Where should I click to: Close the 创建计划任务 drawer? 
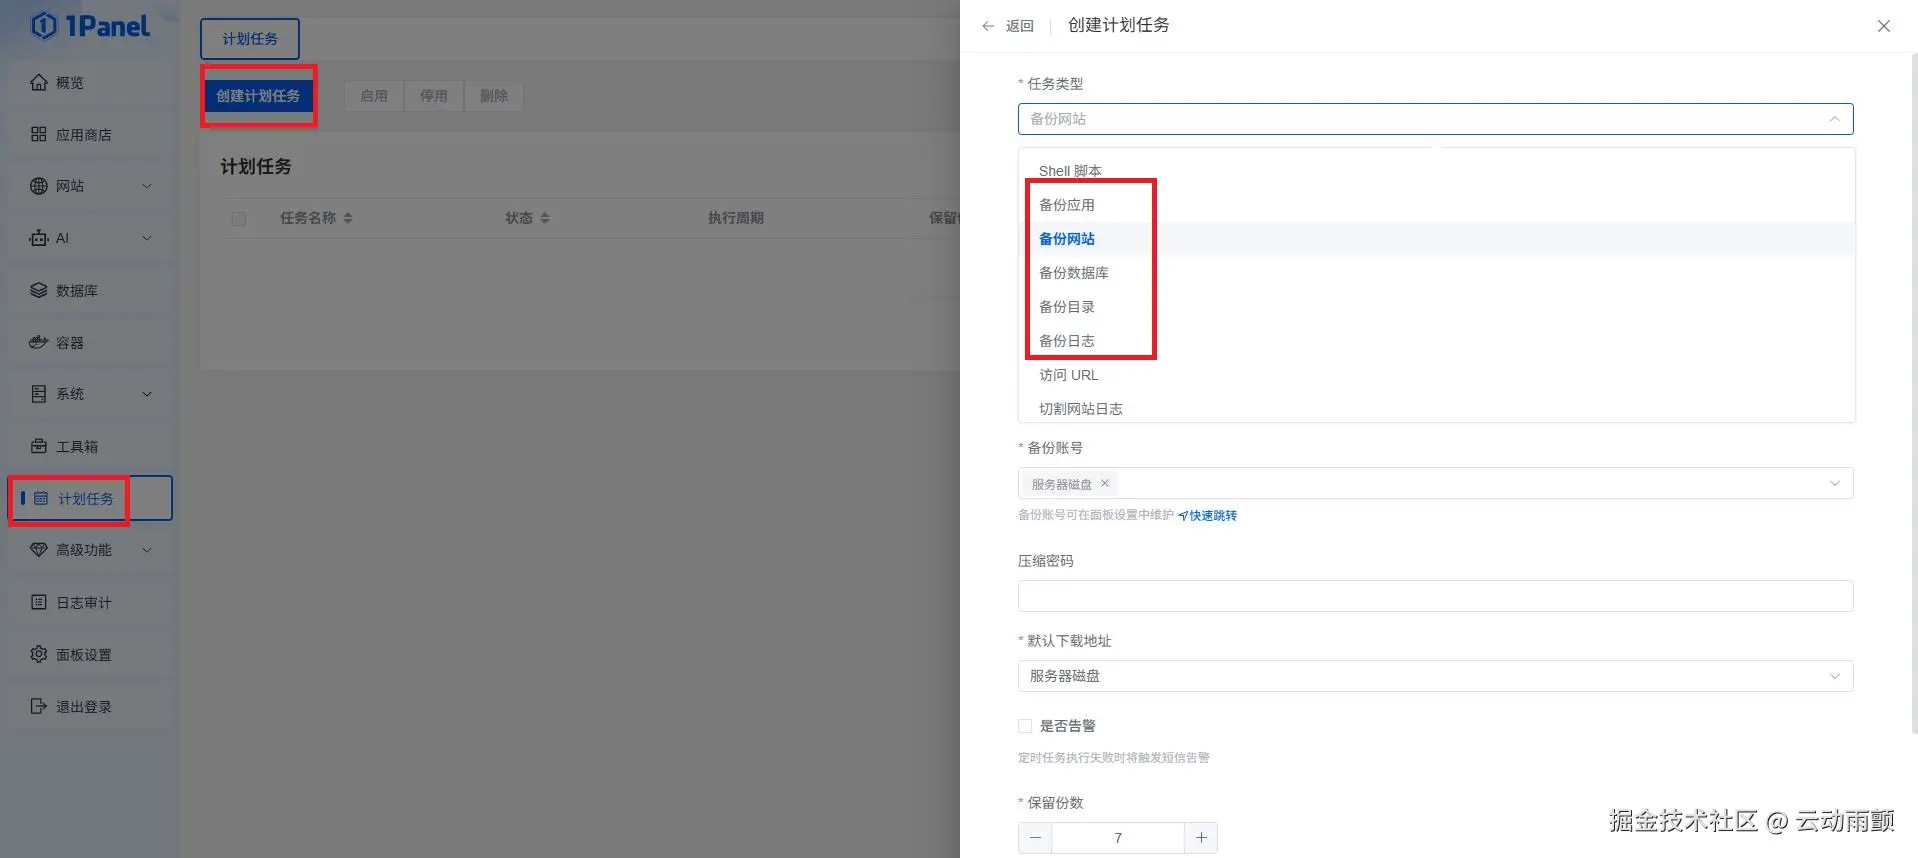1884,26
